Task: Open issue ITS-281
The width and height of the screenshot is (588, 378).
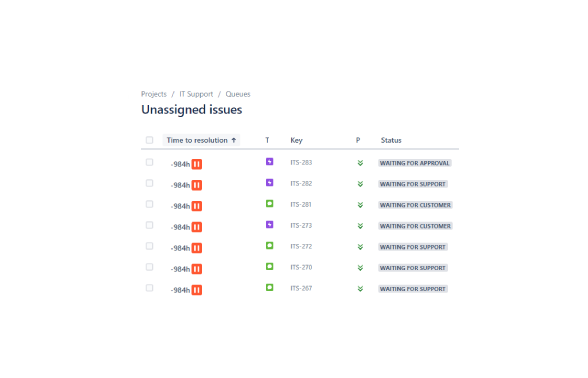Action: [301, 205]
